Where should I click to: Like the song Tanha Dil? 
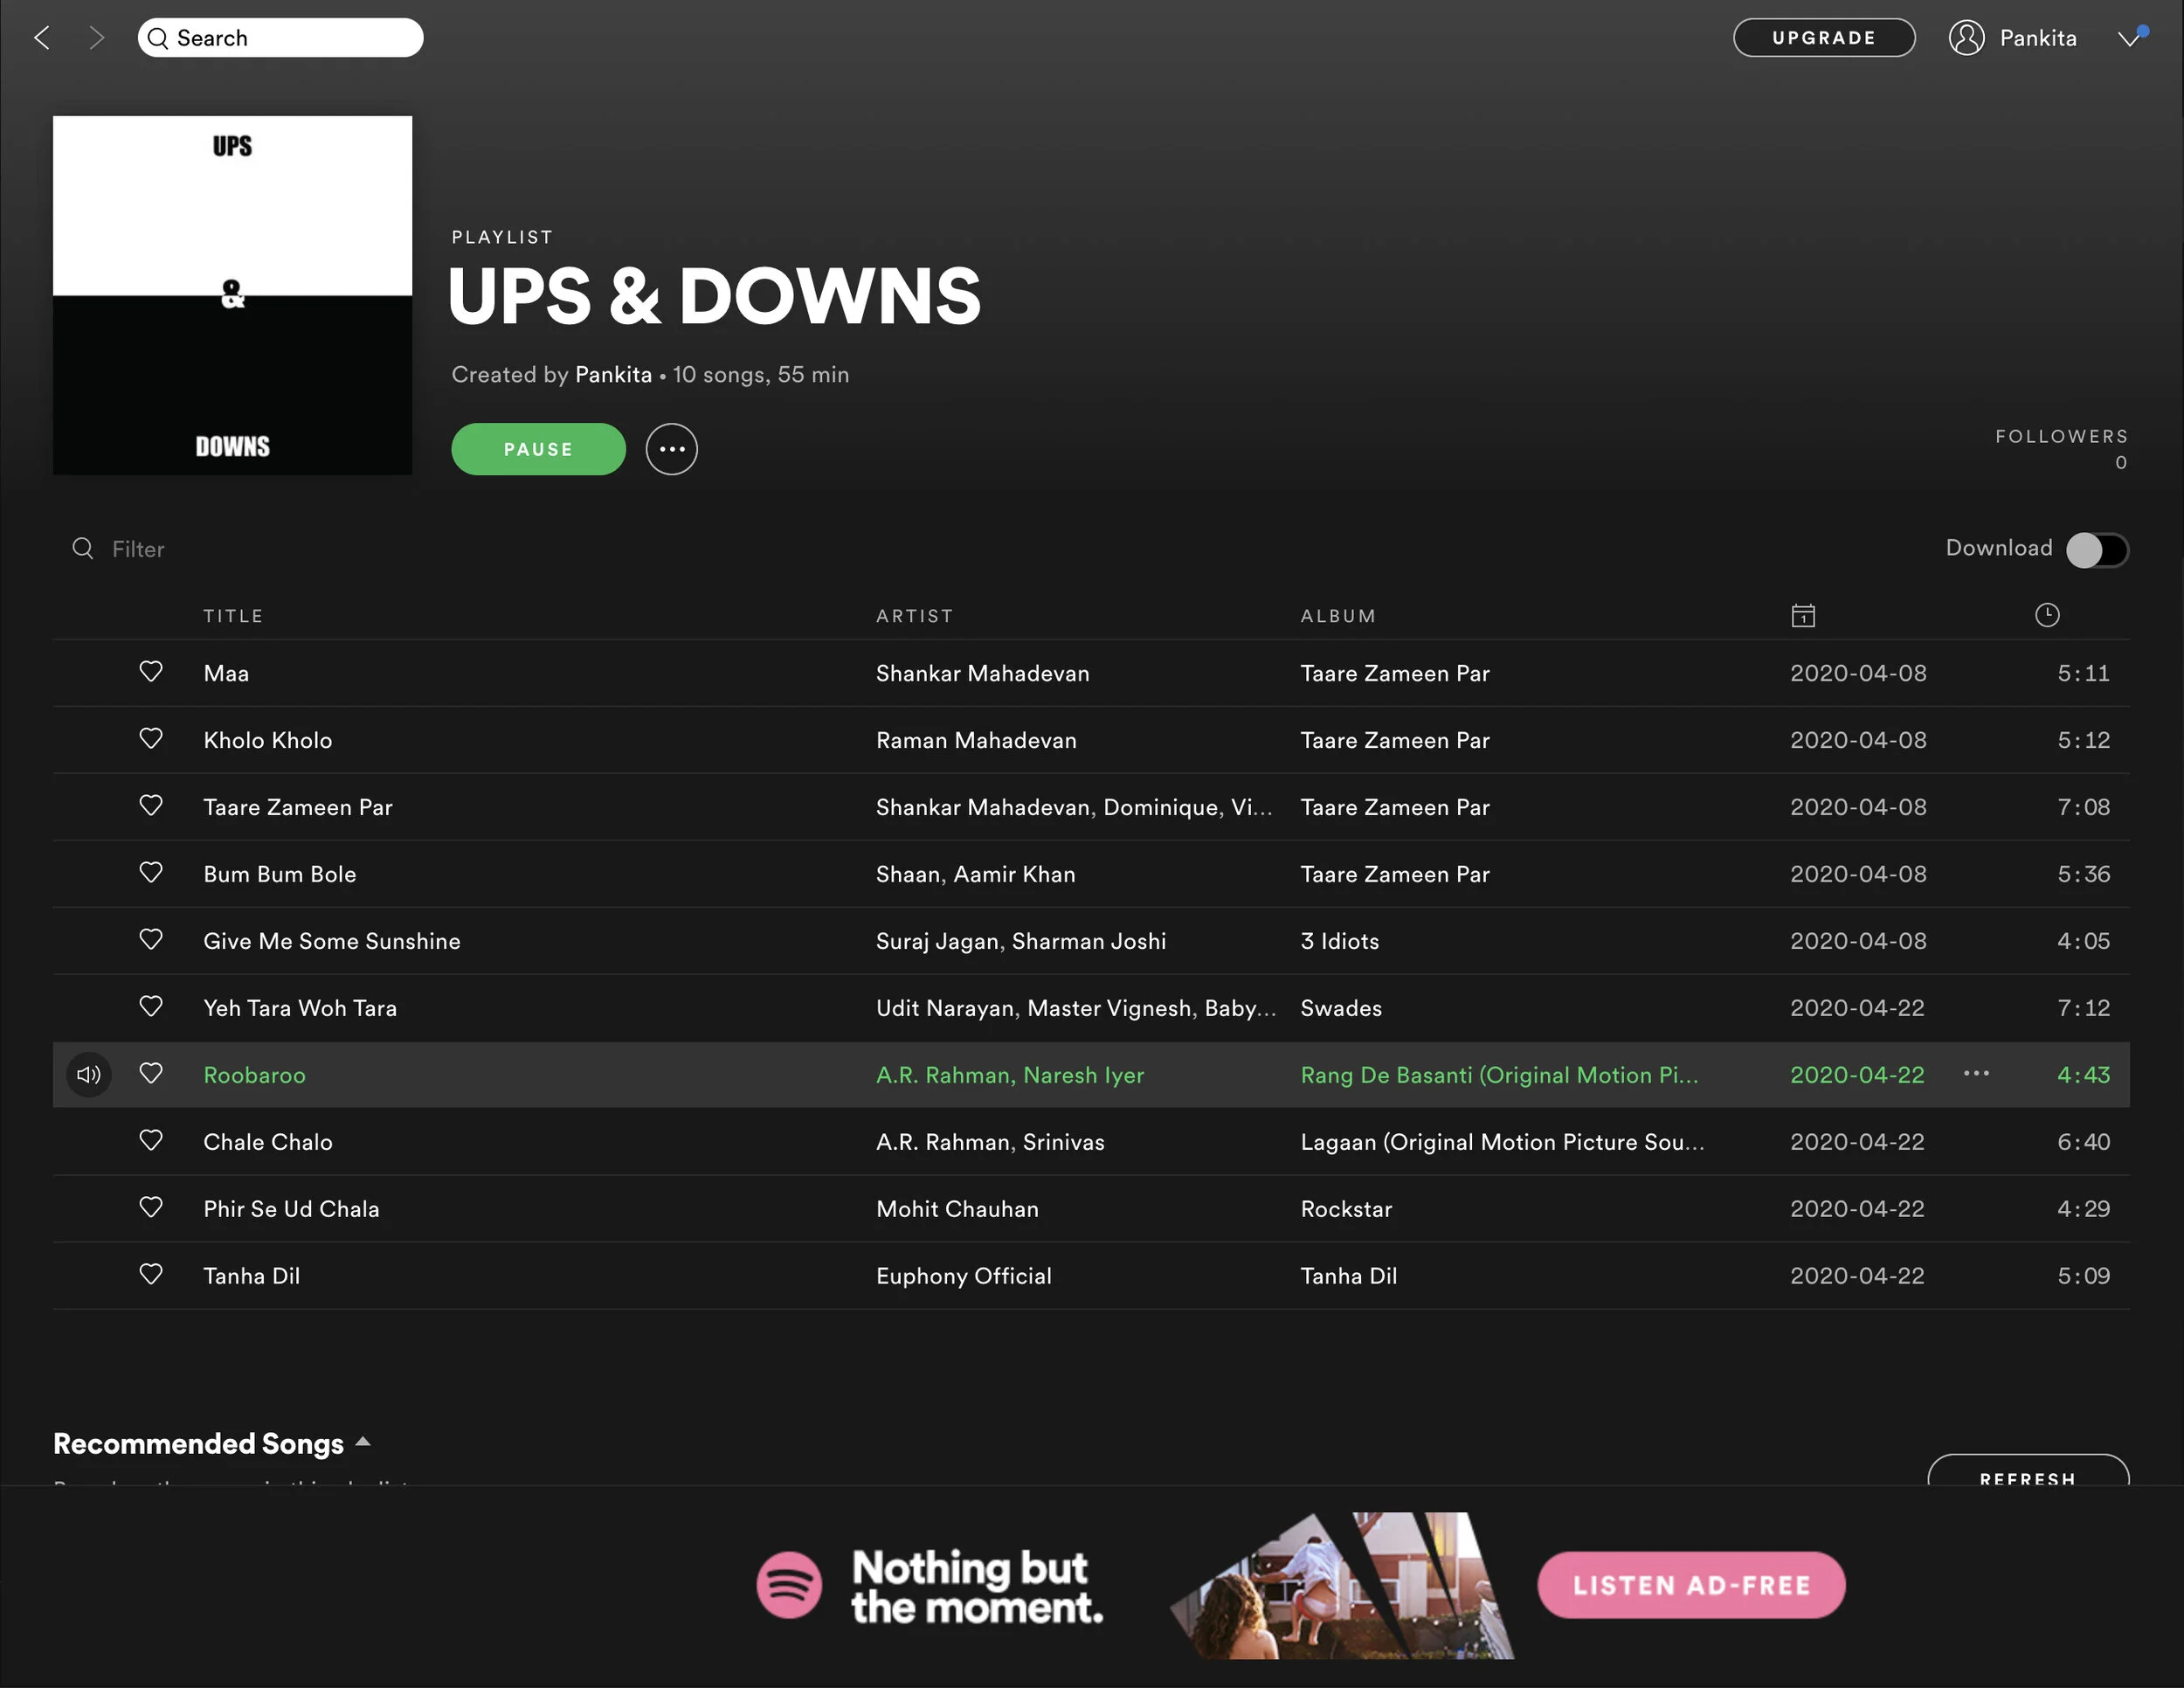pos(151,1275)
